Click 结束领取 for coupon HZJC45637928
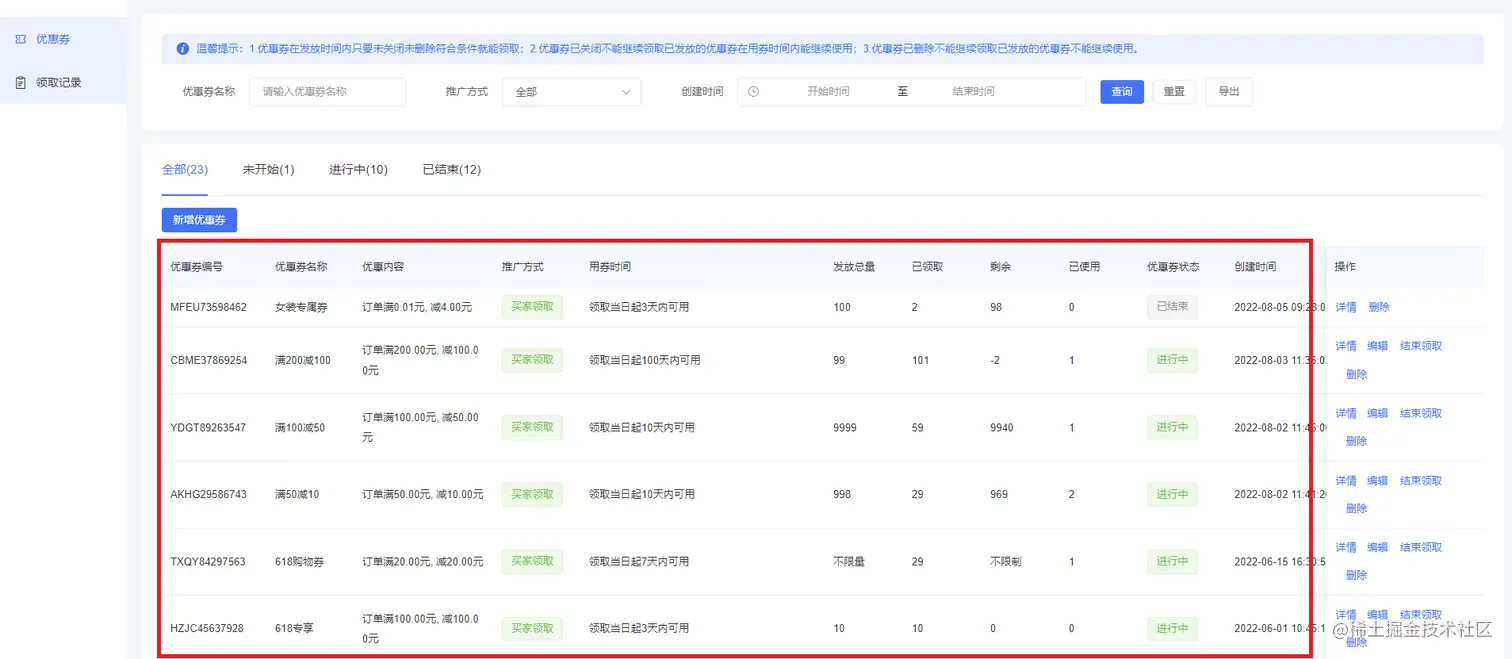This screenshot has height=659, width=1512. point(1421,615)
